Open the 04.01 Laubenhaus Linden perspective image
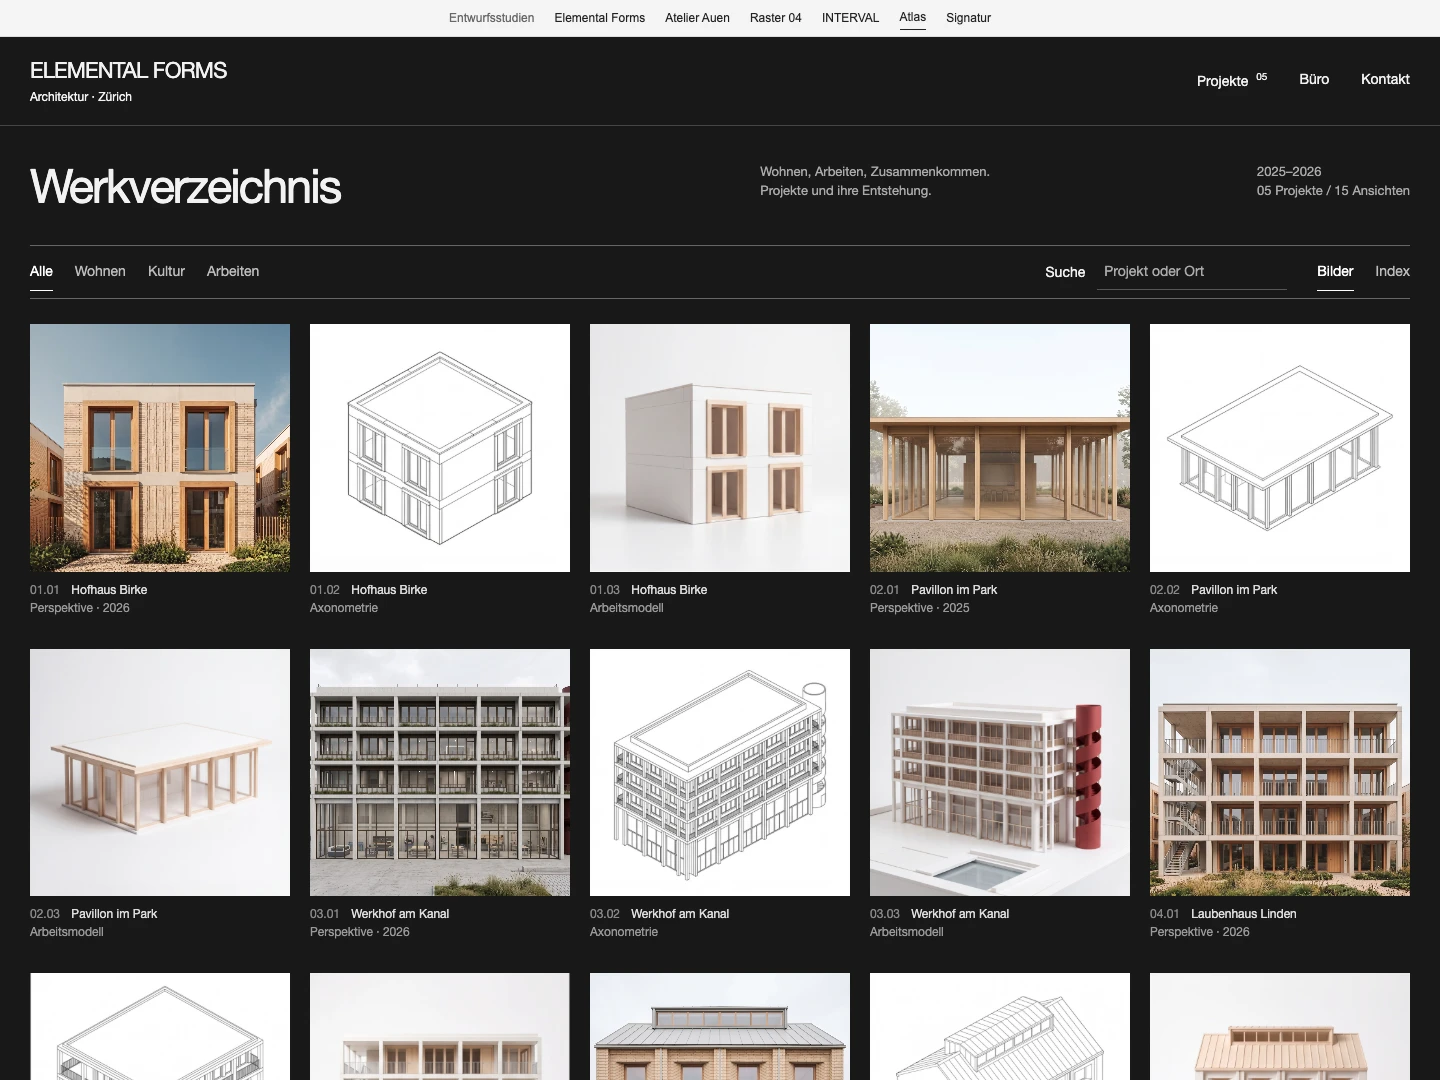Image resolution: width=1440 pixels, height=1080 pixels. click(1280, 772)
